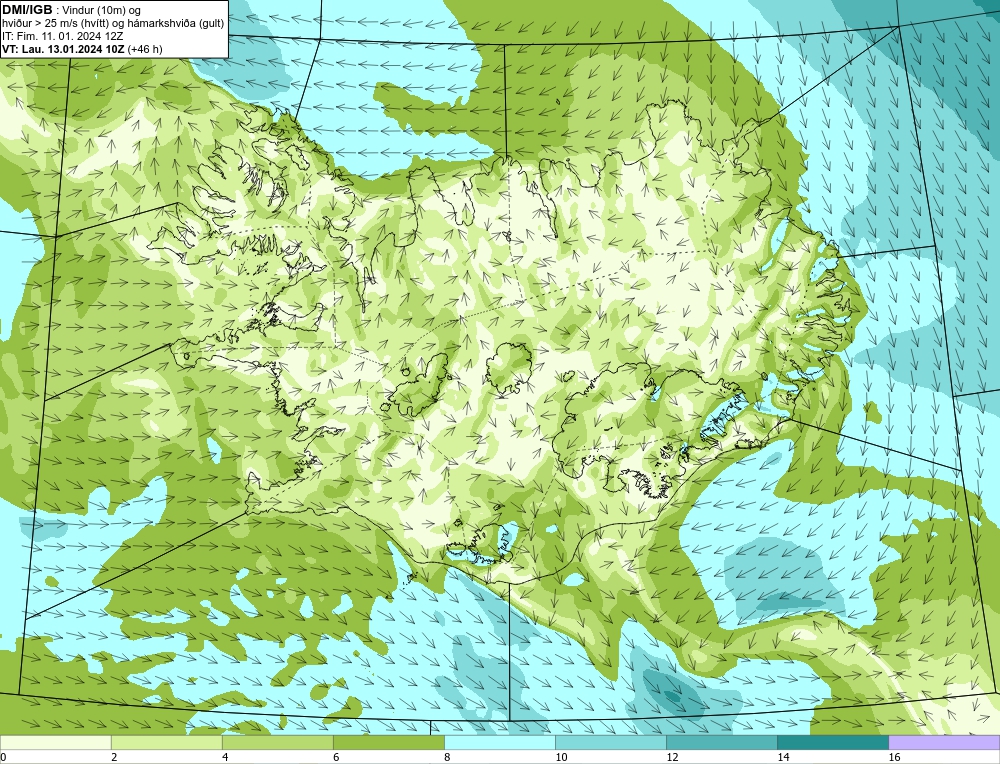Screen dimensions: 1000x764
Task: Click the legend scale label '4'
Action: tap(225, 757)
